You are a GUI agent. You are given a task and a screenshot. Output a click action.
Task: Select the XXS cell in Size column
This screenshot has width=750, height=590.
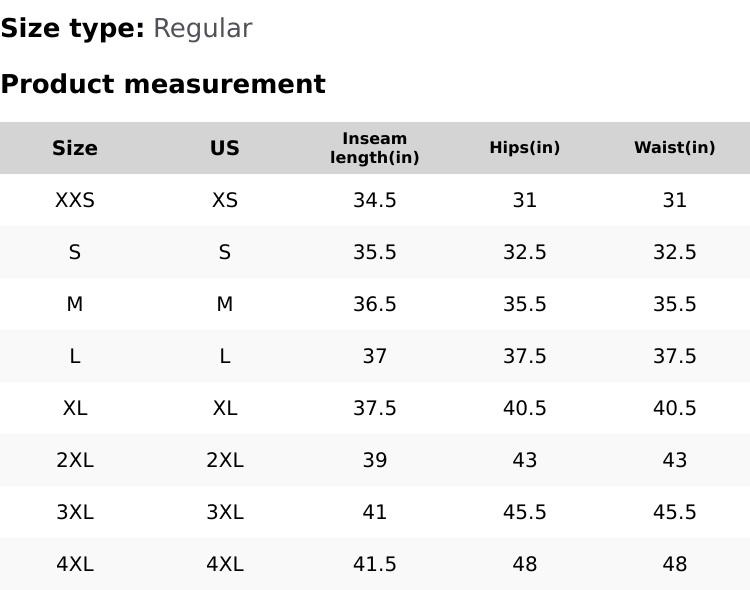(x=75, y=200)
